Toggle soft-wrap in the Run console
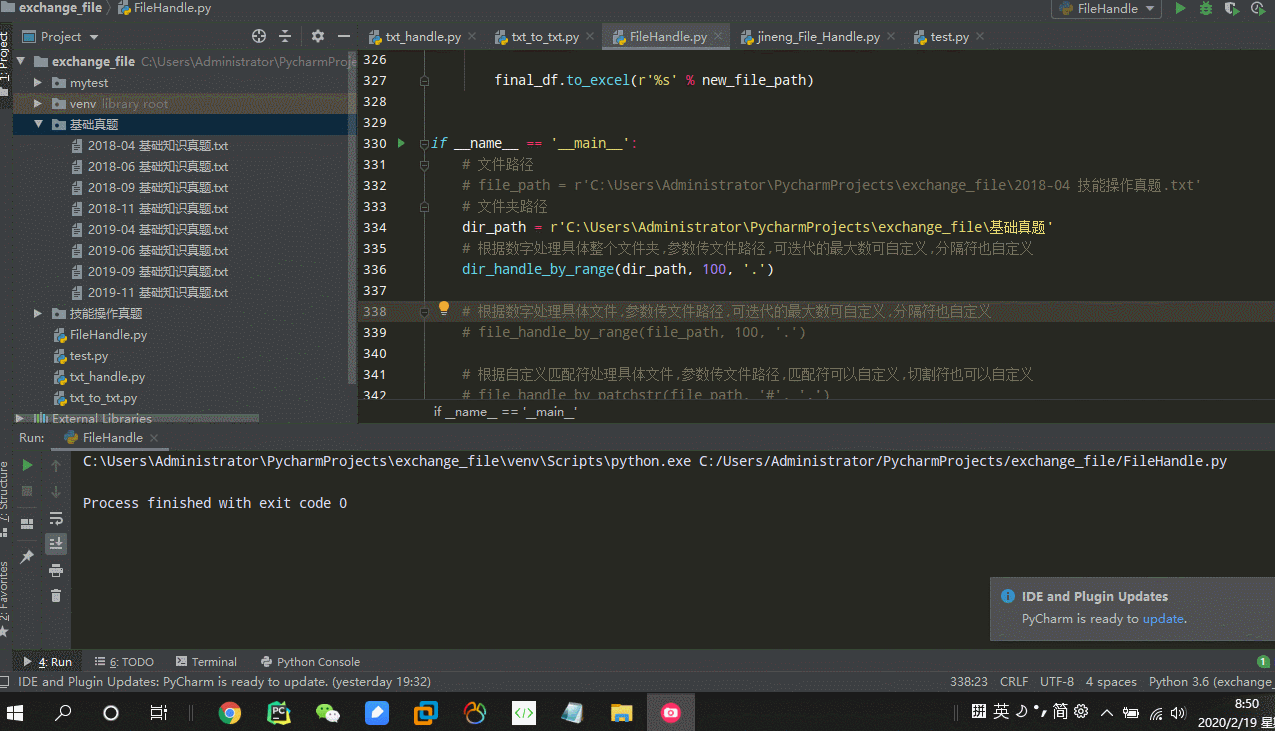This screenshot has width=1275, height=731. (x=56, y=518)
